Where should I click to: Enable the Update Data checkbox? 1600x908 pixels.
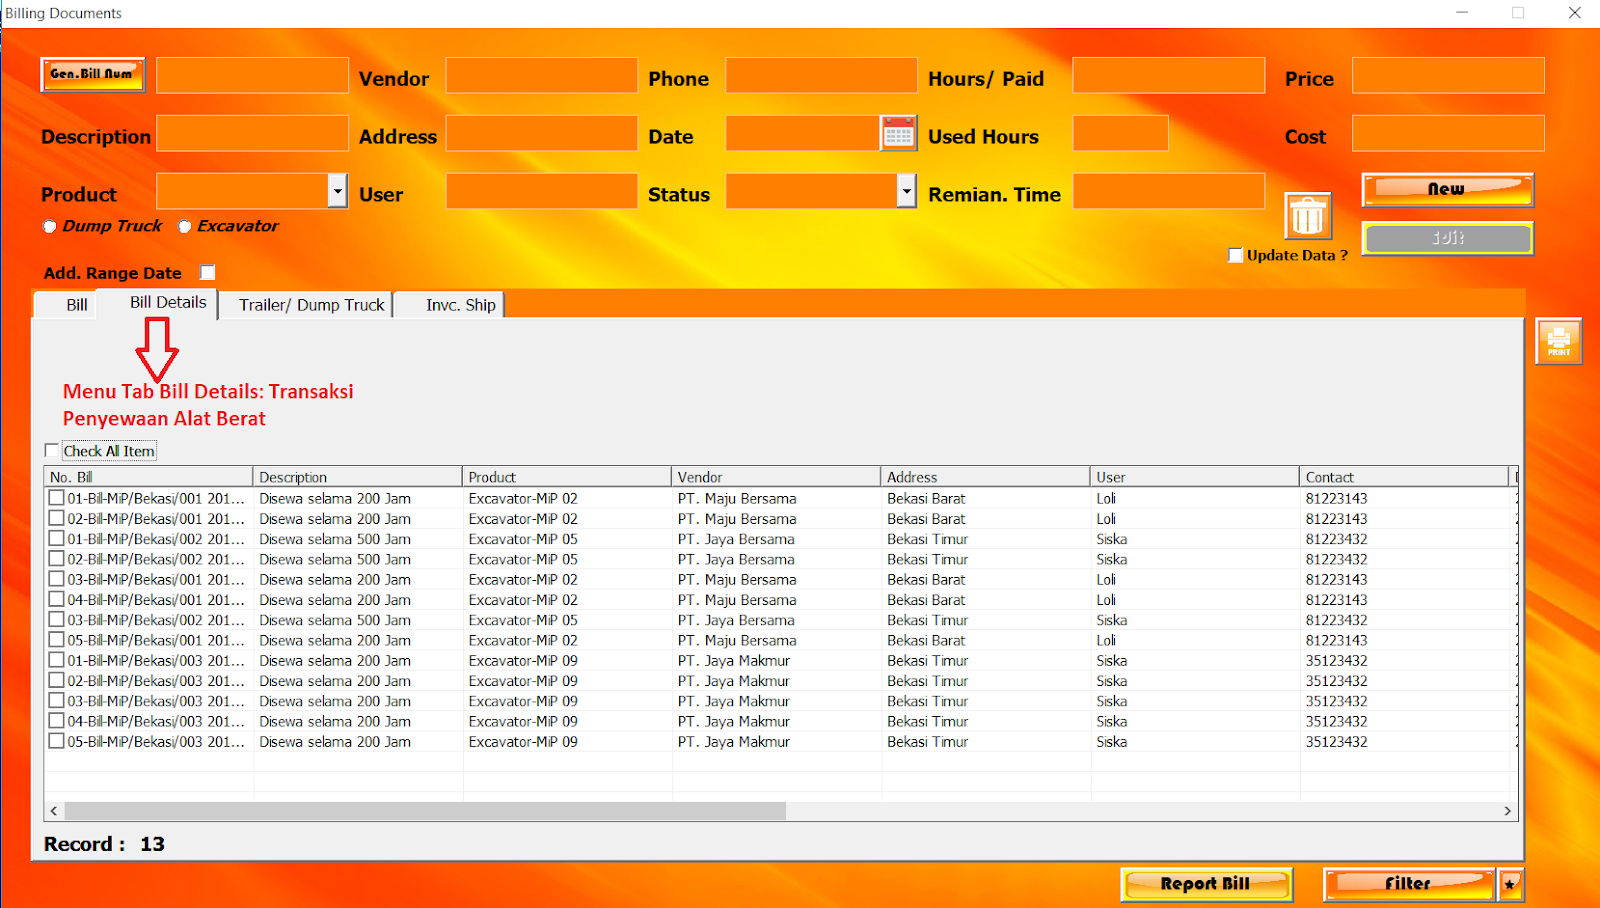coord(1236,255)
